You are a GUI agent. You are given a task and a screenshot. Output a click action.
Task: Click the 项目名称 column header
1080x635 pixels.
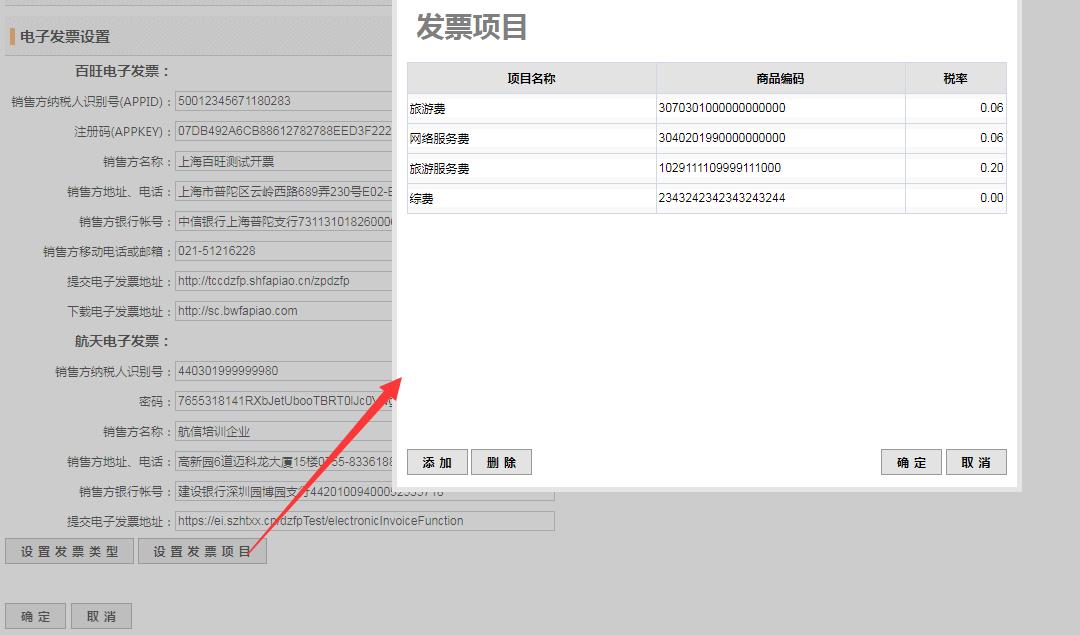click(531, 78)
